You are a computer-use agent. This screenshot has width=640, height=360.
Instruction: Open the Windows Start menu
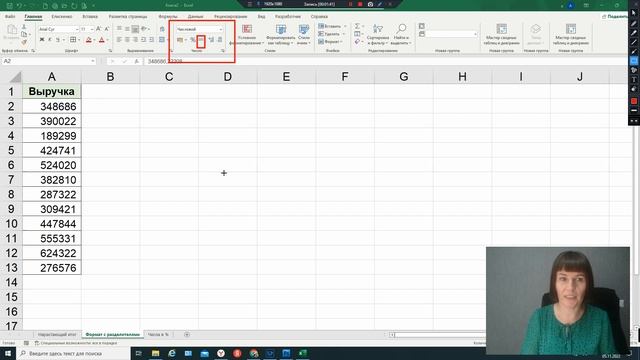tap(8, 353)
